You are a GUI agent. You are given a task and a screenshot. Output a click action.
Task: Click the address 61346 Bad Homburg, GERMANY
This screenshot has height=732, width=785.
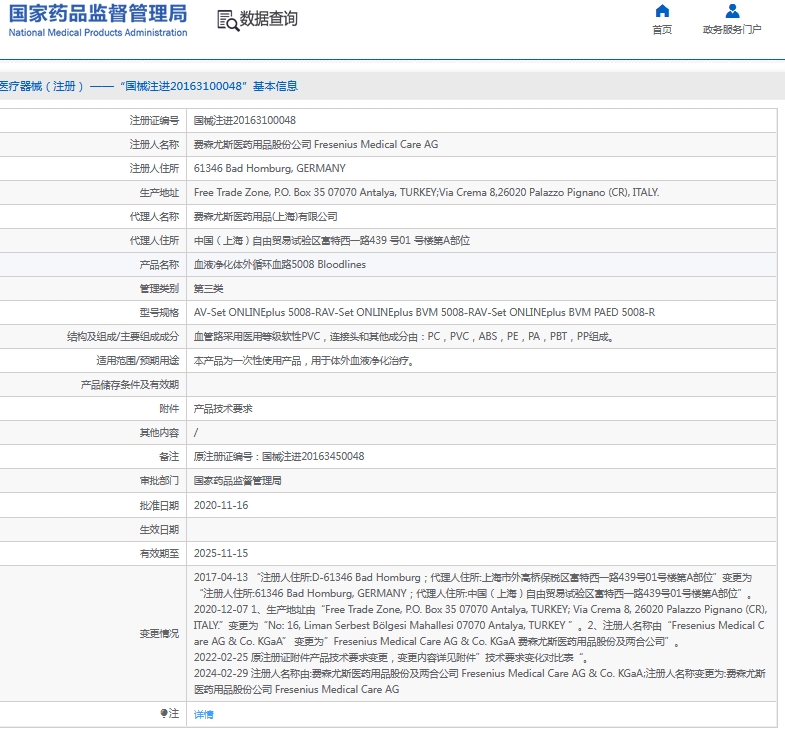(x=269, y=168)
